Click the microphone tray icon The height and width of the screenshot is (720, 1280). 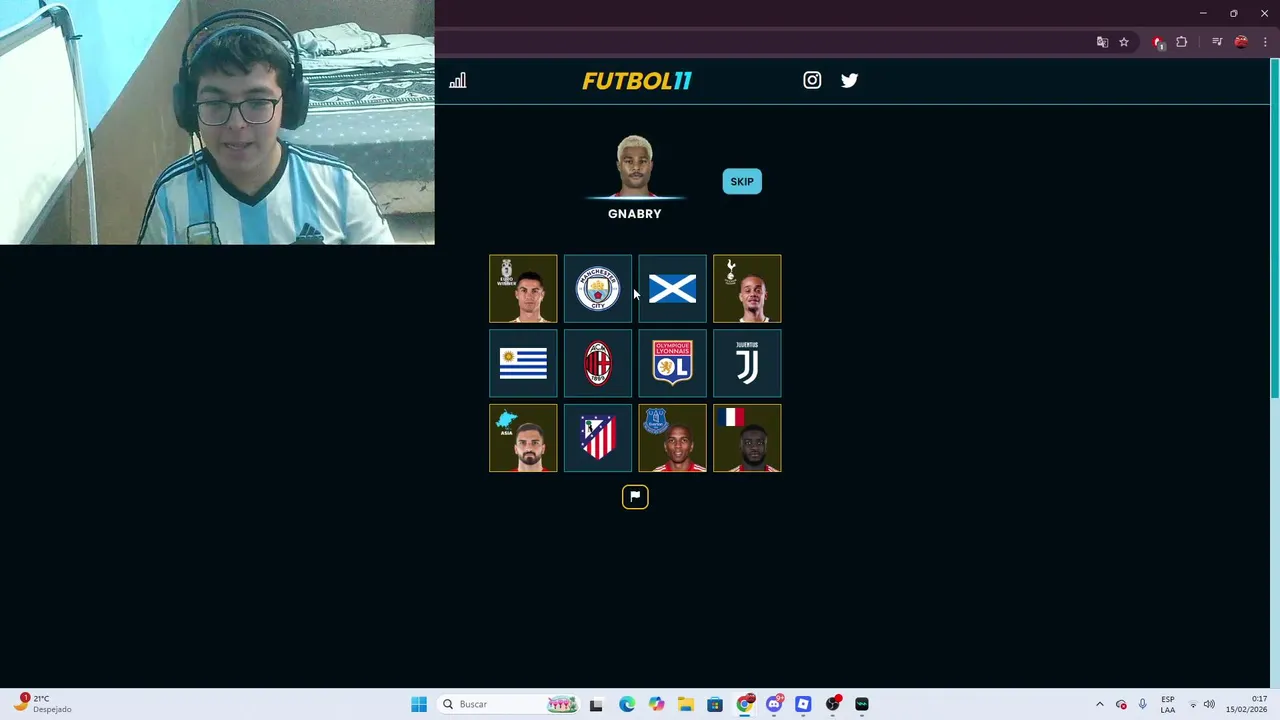[1142, 704]
